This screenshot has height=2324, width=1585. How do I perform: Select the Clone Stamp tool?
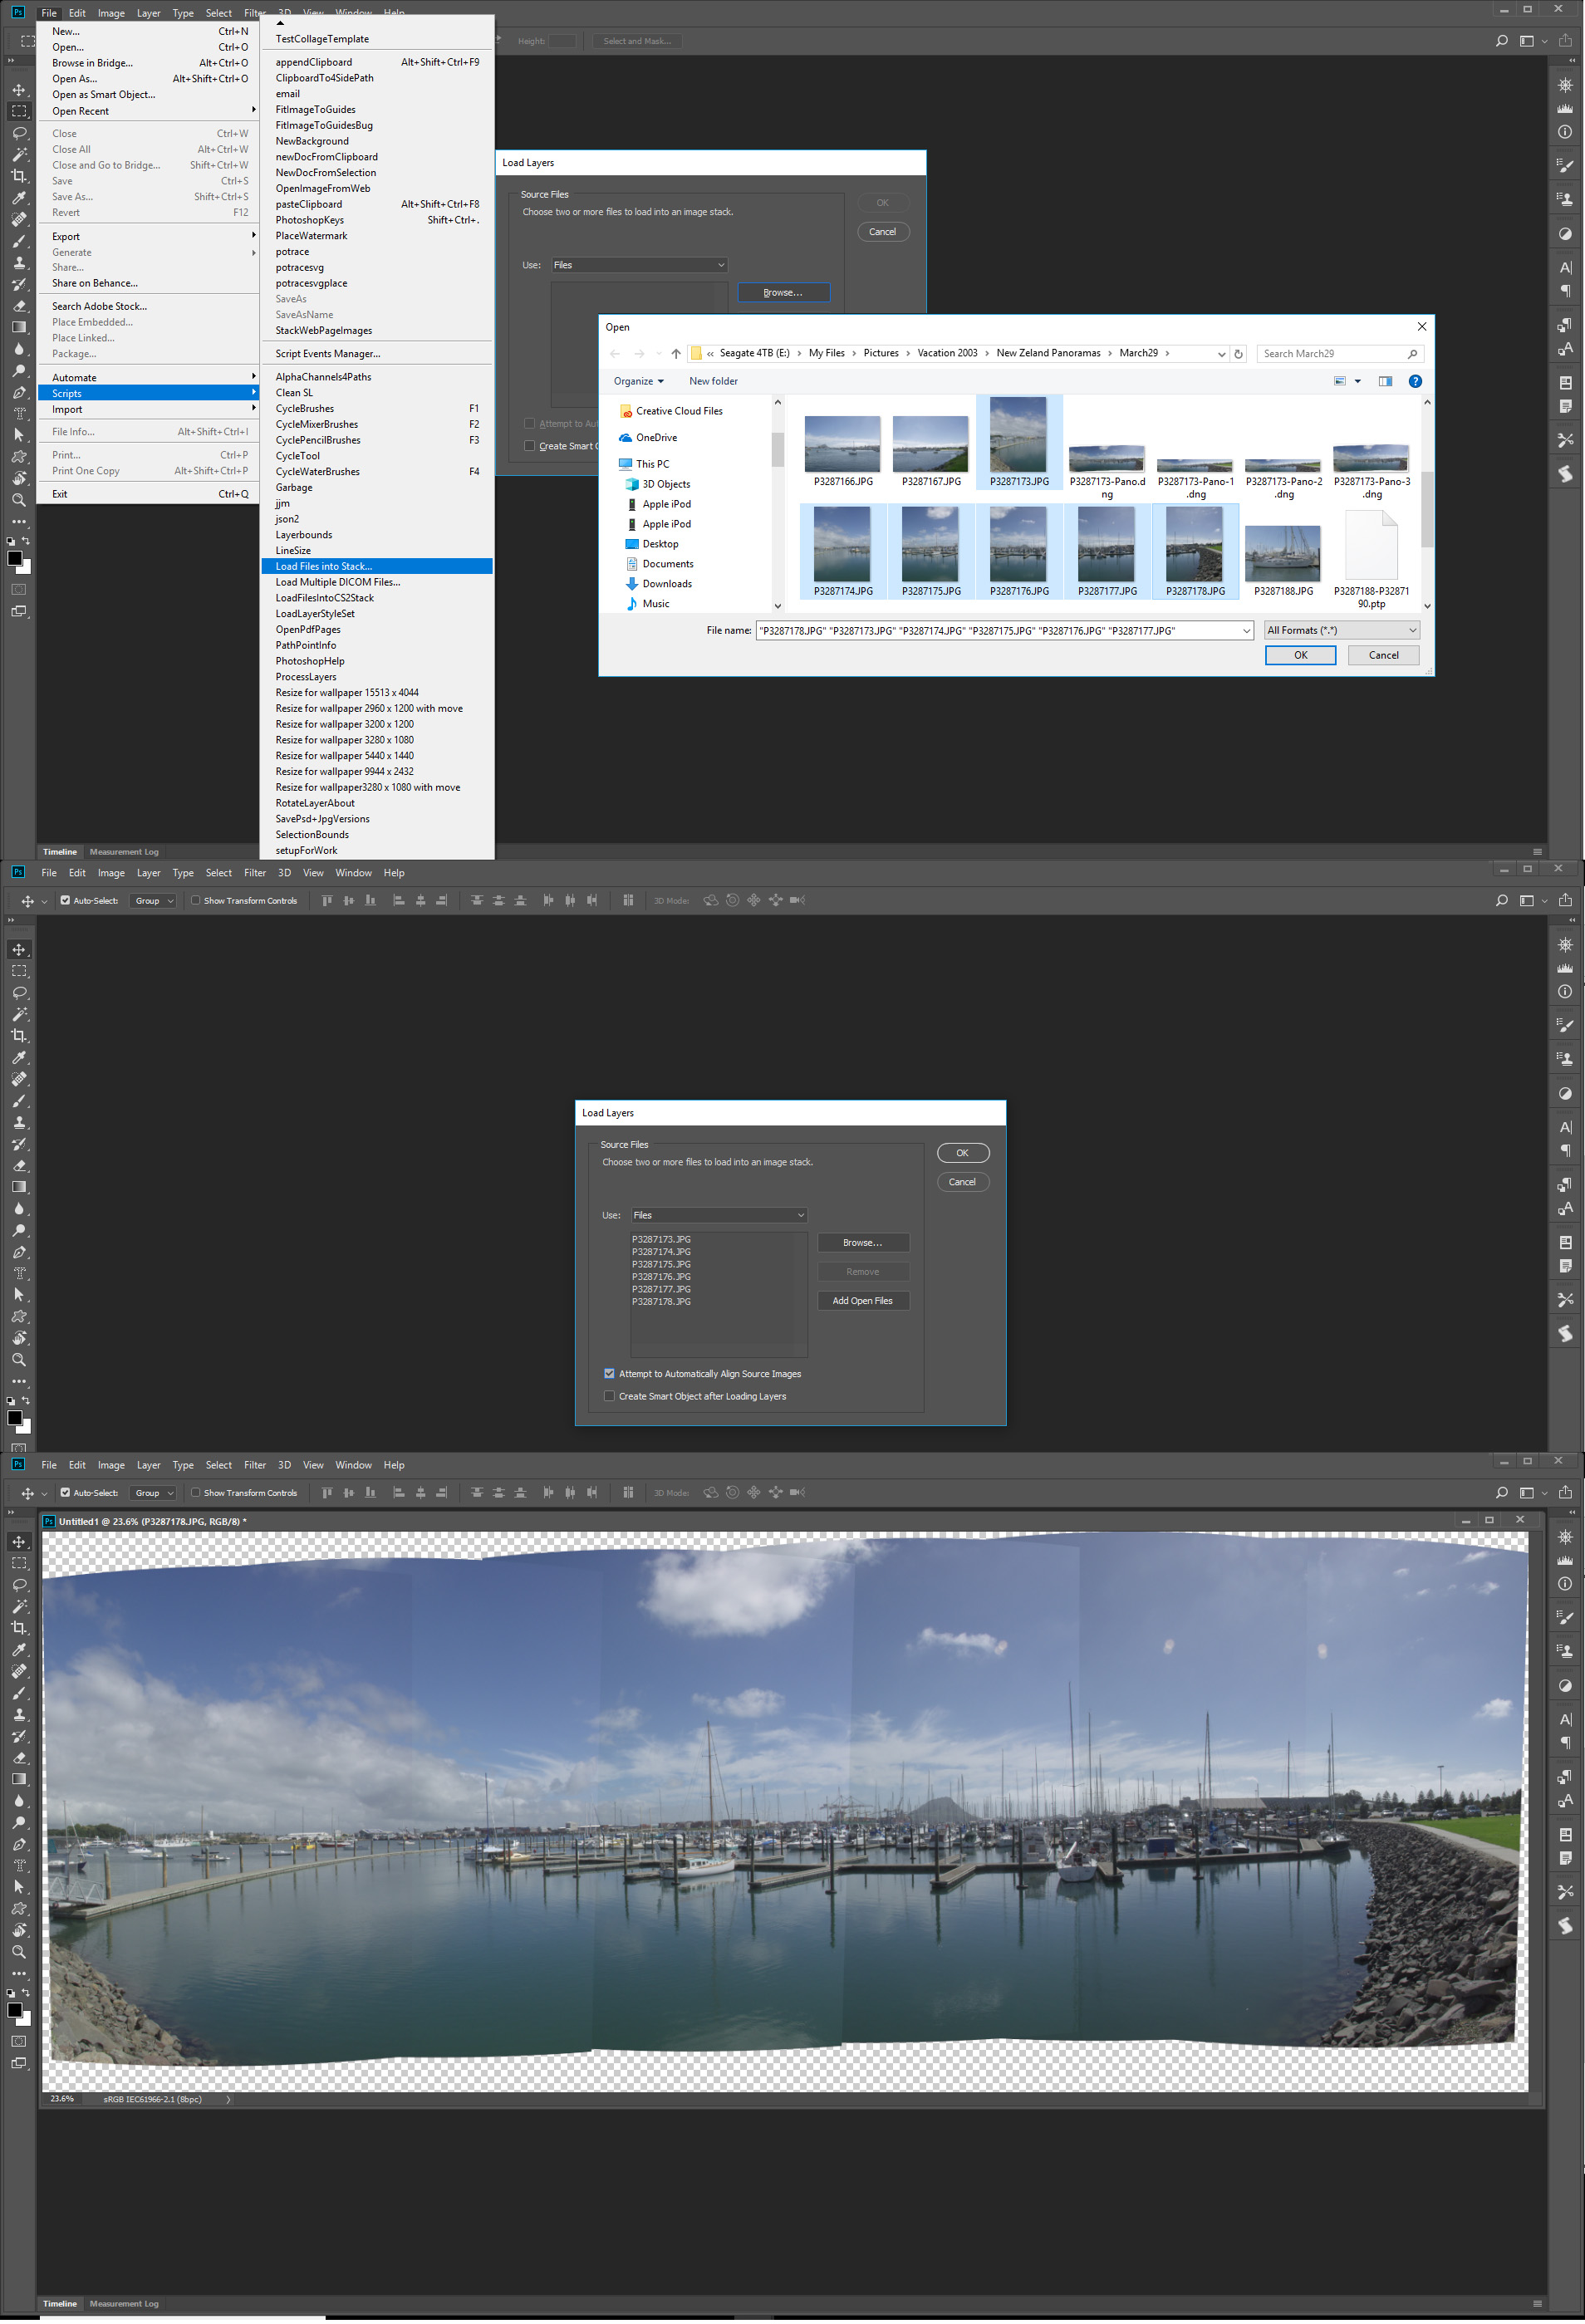(x=19, y=263)
